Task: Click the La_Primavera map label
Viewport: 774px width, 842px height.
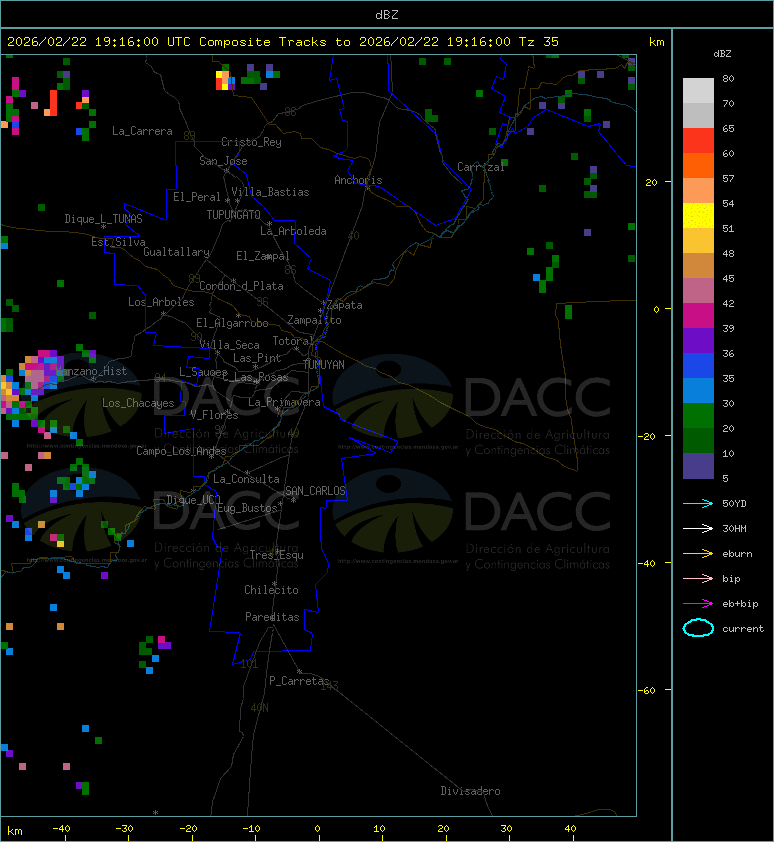Action: tap(284, 402)
